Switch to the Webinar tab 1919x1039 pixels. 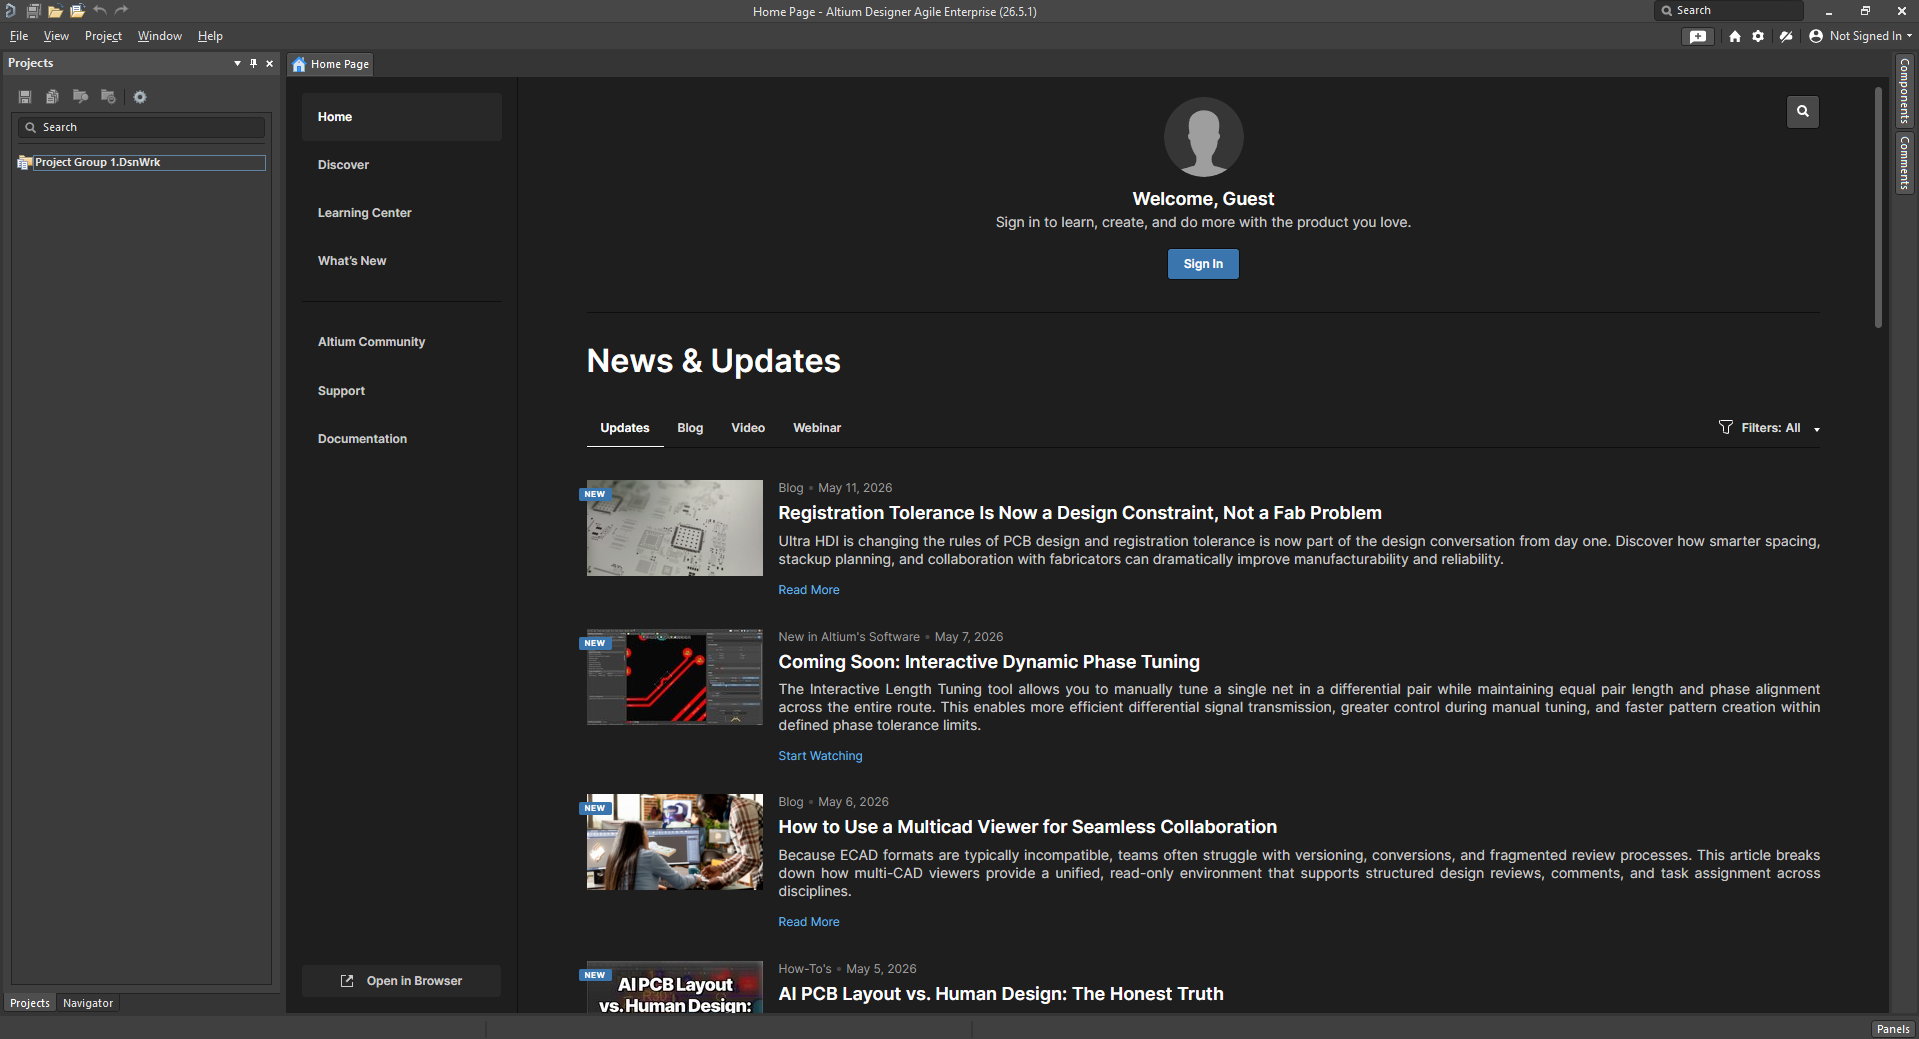[817, 428]
